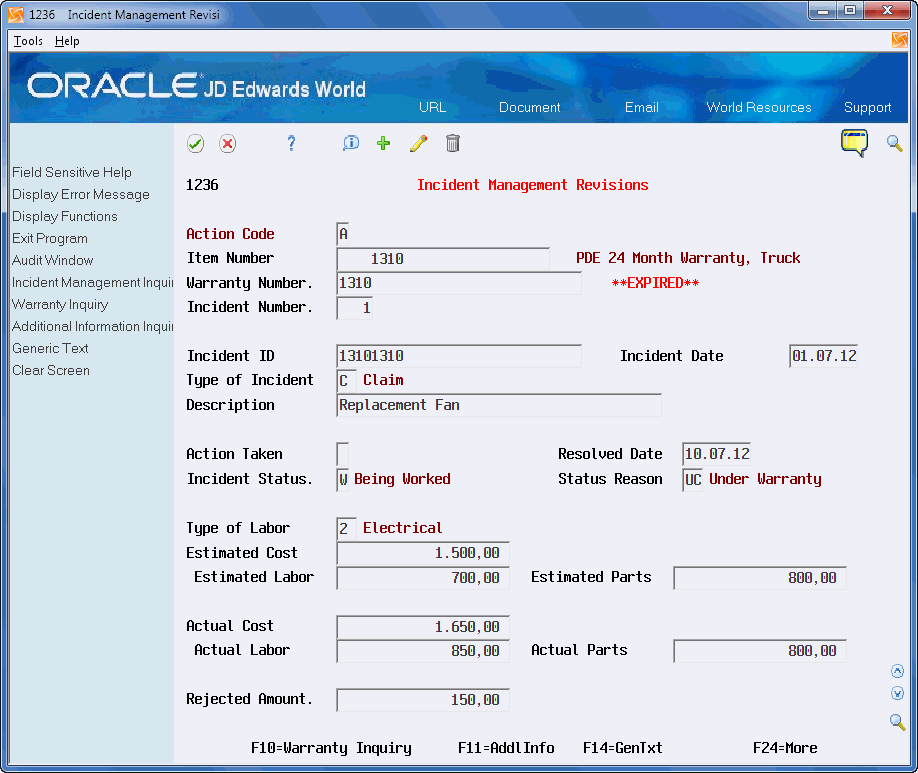
Task: Choose Exit Program in sidebar
Action: (x=50, y=238)
